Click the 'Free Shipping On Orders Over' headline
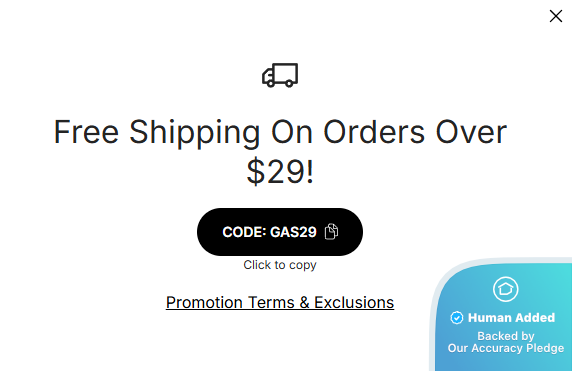Viewport: 572px width, 371px height. click(280, 132)
